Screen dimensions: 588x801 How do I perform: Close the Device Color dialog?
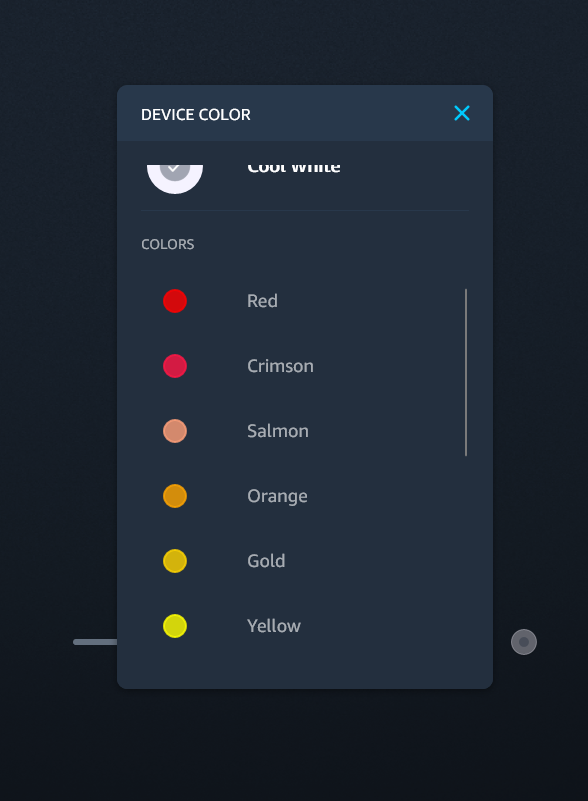pos(462,113)
